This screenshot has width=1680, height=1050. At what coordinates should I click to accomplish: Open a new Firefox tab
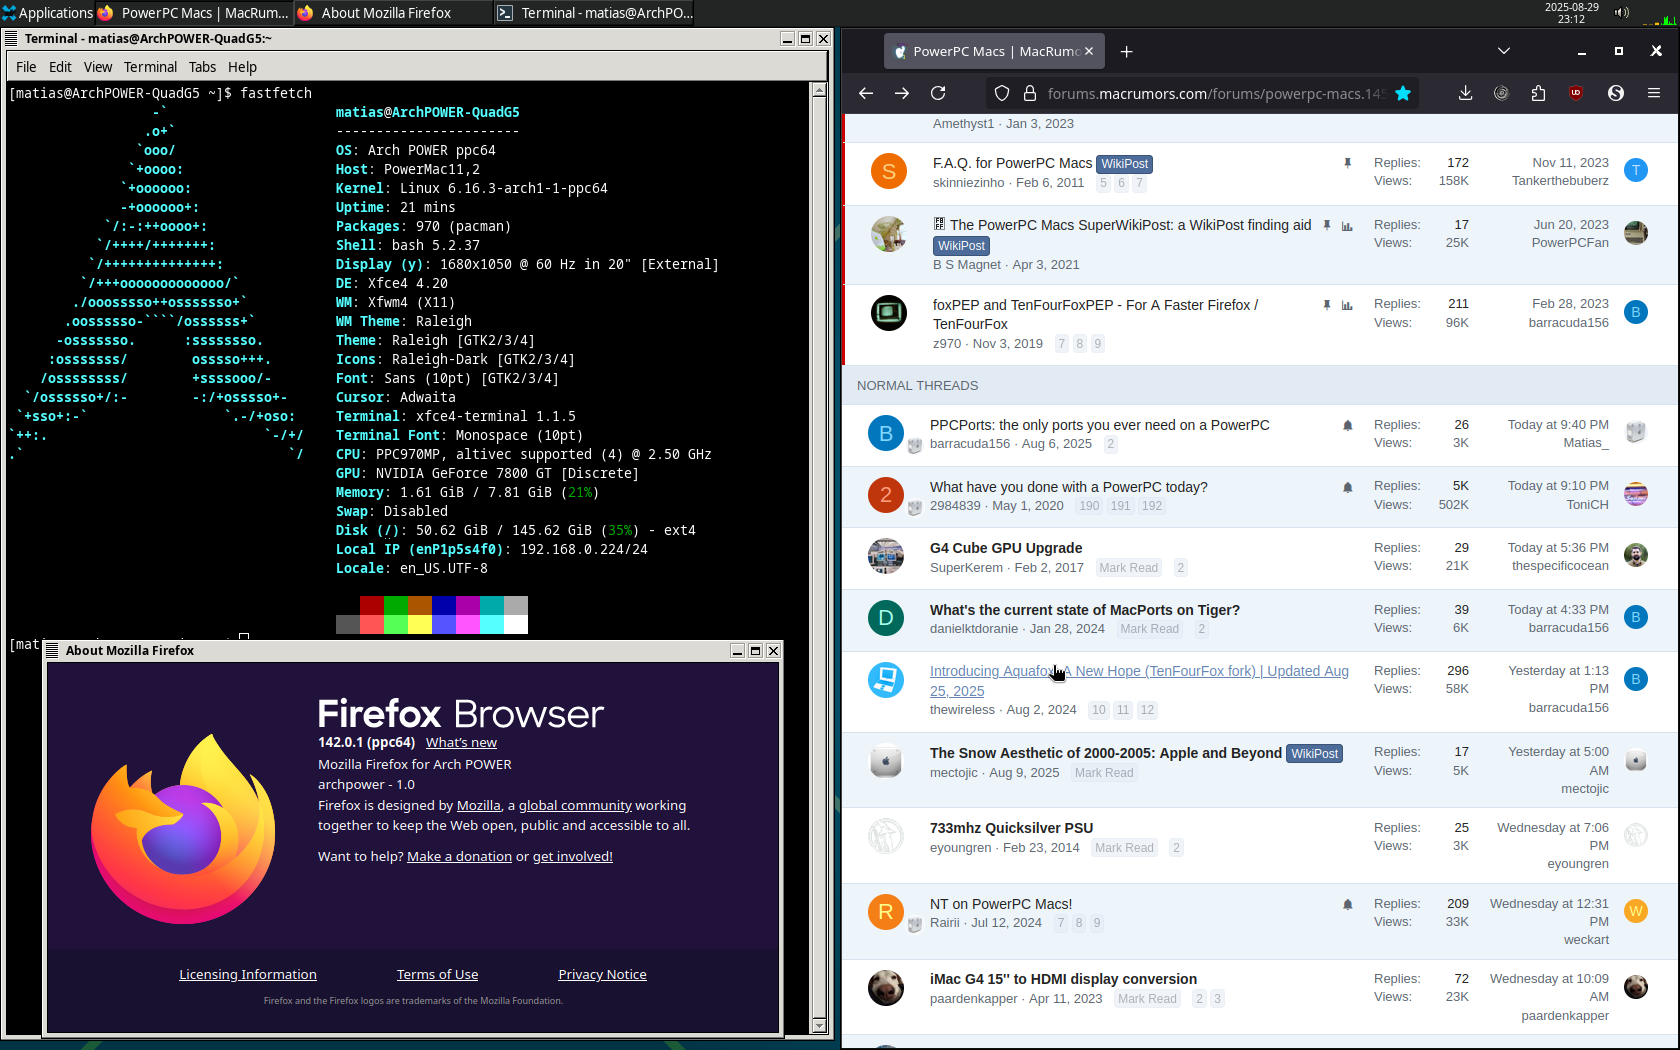1127,51
